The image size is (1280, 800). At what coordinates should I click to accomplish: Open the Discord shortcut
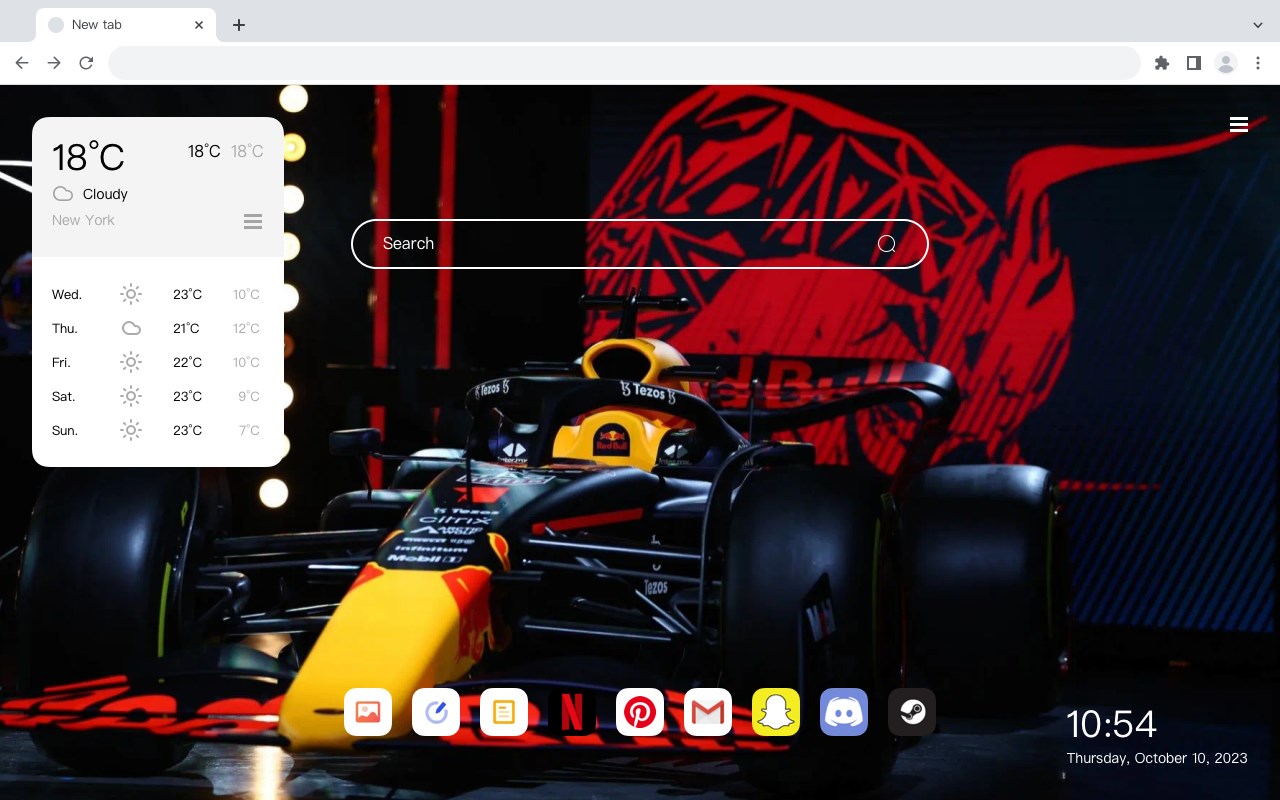(844, 712)
